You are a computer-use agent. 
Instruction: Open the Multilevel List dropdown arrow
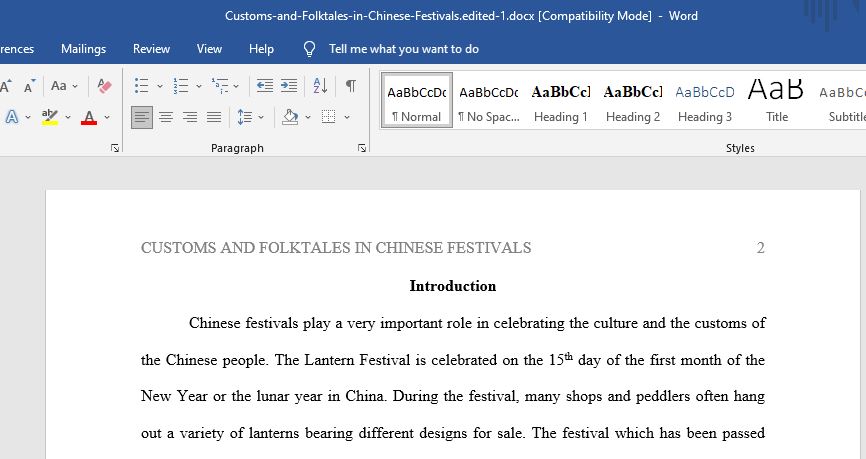tap(236, 86)
